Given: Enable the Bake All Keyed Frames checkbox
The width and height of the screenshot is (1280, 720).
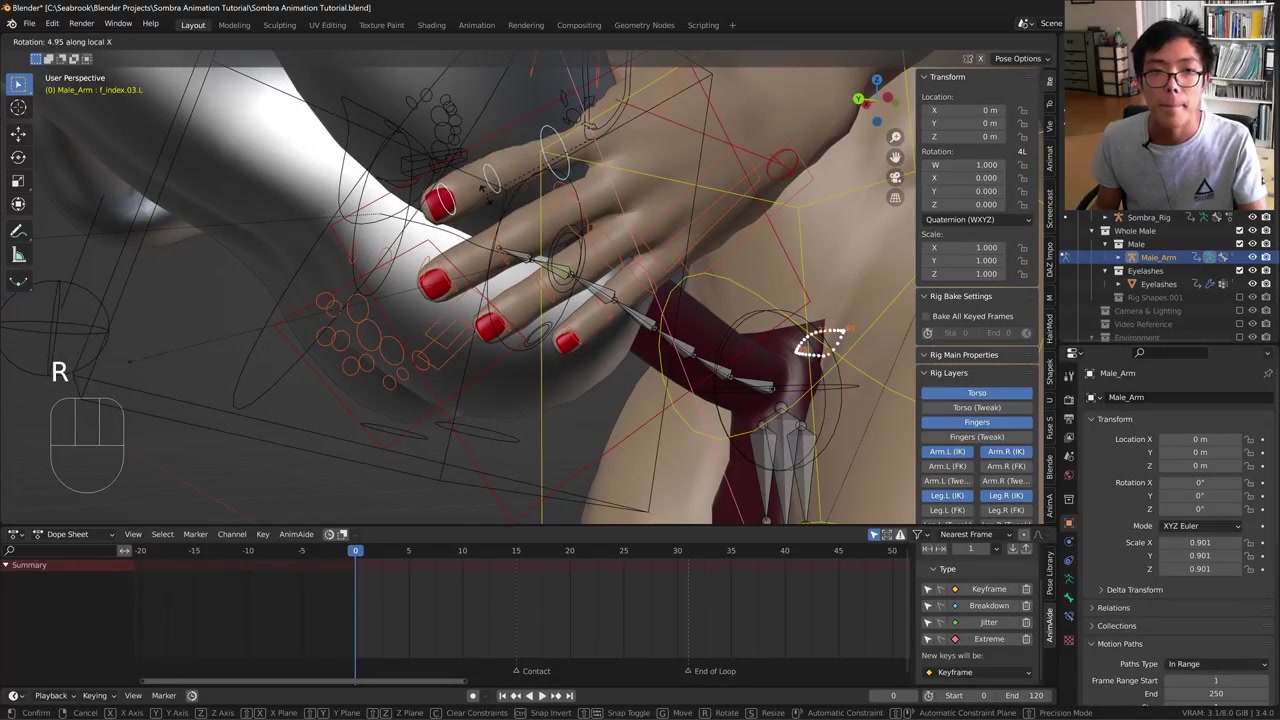Looking at the screenshot, I should click(926, 316).
